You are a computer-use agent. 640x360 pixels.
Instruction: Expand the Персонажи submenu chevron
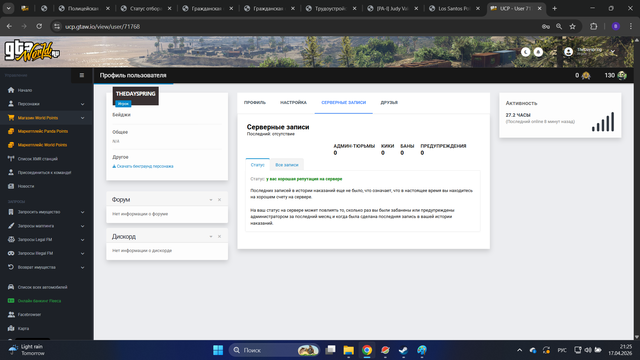pyautogui.click(x=82, y=104)
